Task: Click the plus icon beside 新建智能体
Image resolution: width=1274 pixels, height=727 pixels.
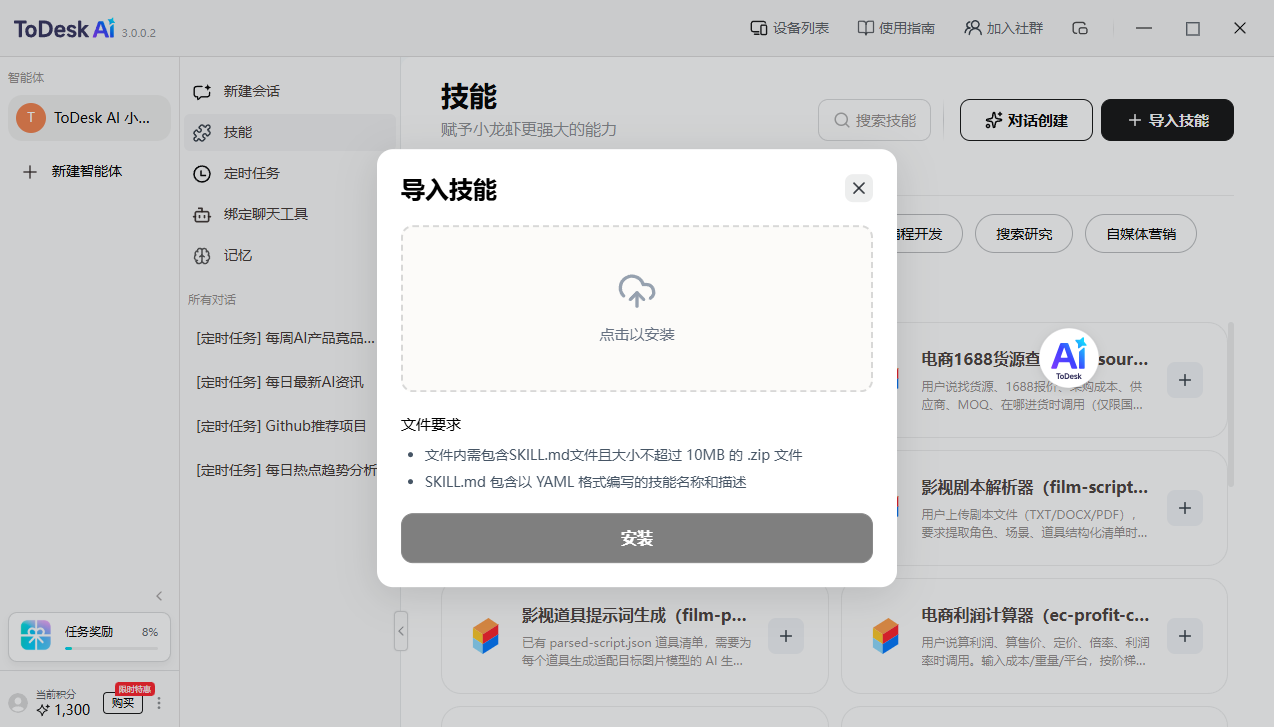Action: [x=30, y=171]
